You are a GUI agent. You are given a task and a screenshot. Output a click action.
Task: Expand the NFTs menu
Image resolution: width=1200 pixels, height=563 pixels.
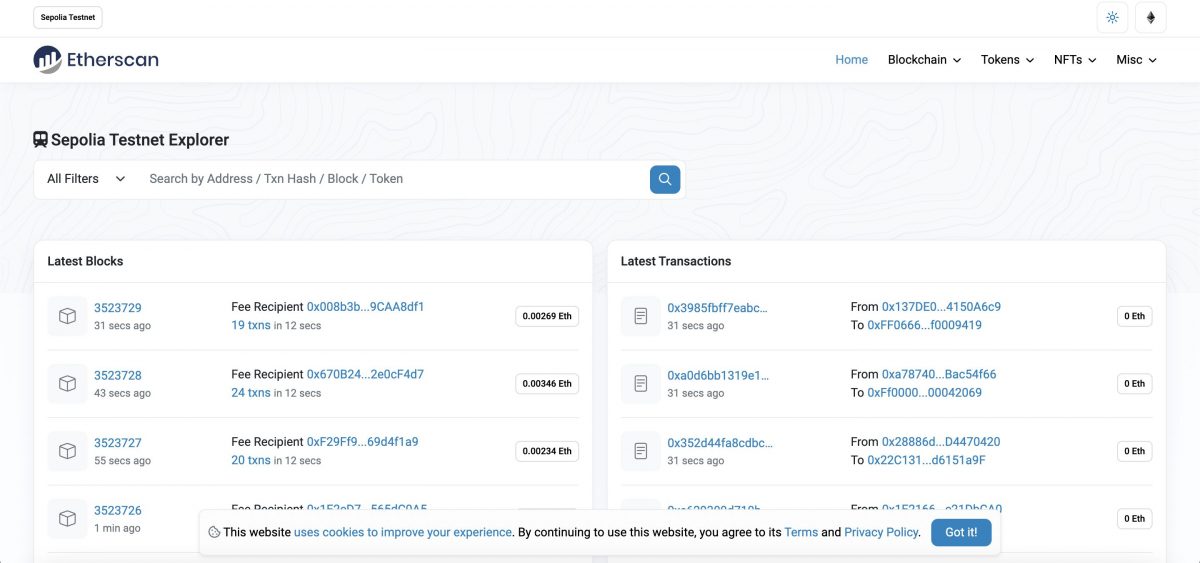[x=1075, y=60]
